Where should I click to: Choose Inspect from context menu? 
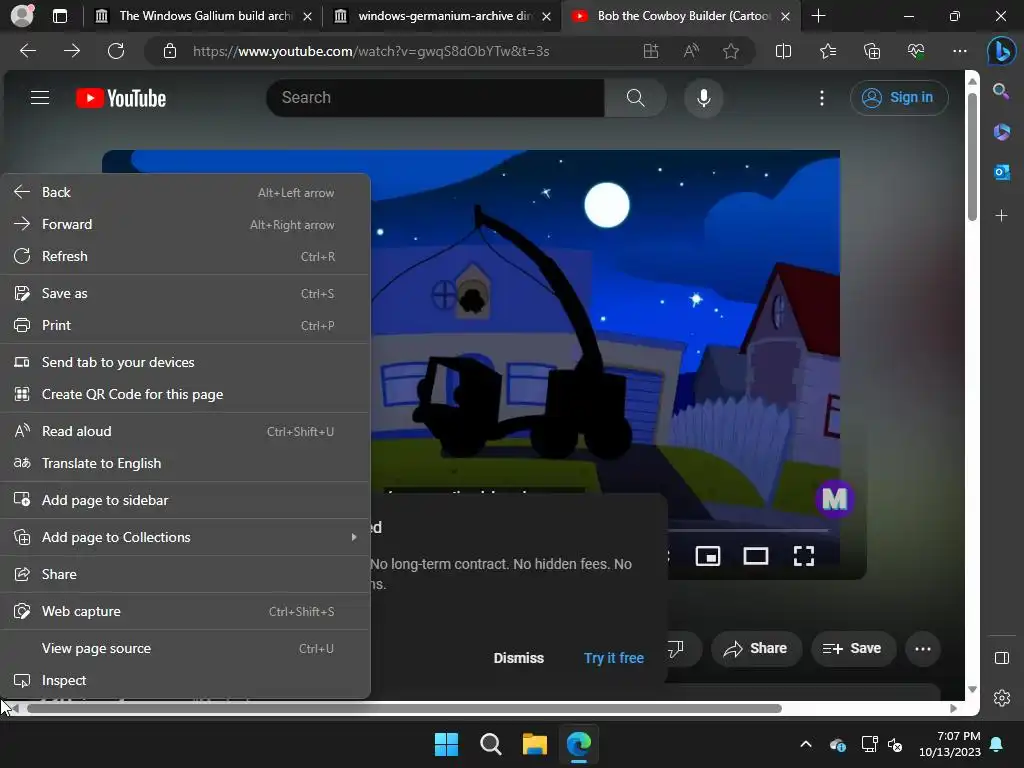185,680
